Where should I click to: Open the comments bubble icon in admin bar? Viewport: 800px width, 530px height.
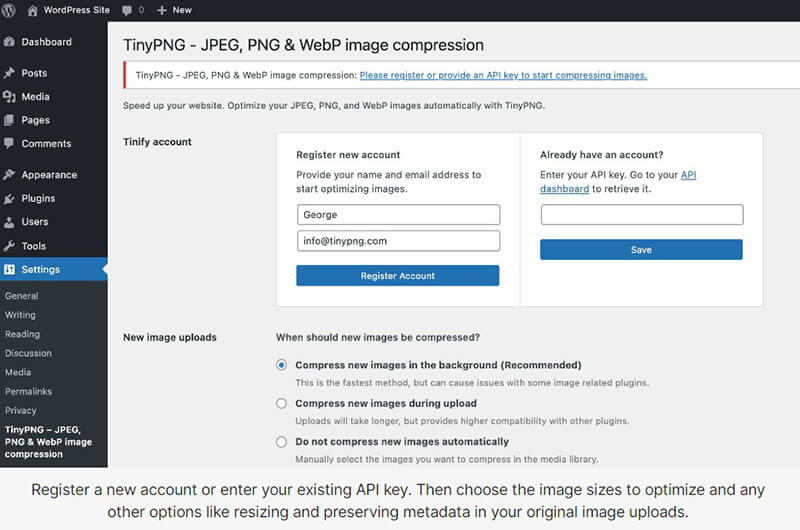coord(128,9)
